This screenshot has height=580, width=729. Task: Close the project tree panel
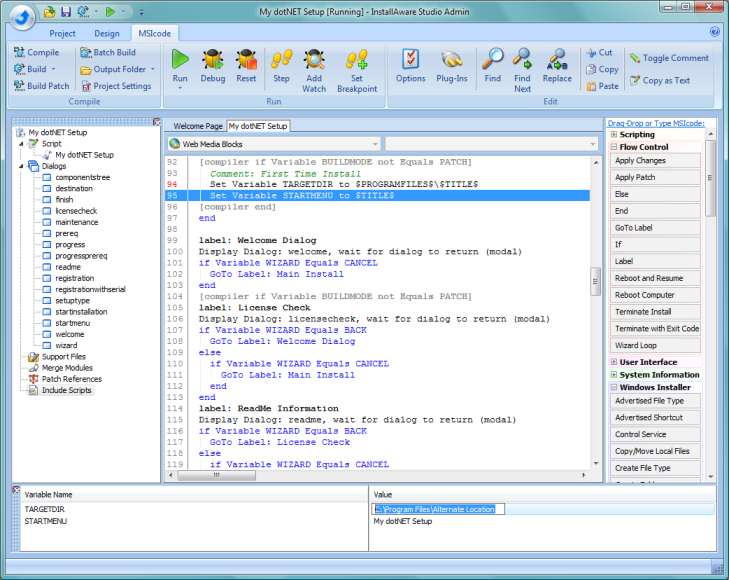tap(157, 122)
